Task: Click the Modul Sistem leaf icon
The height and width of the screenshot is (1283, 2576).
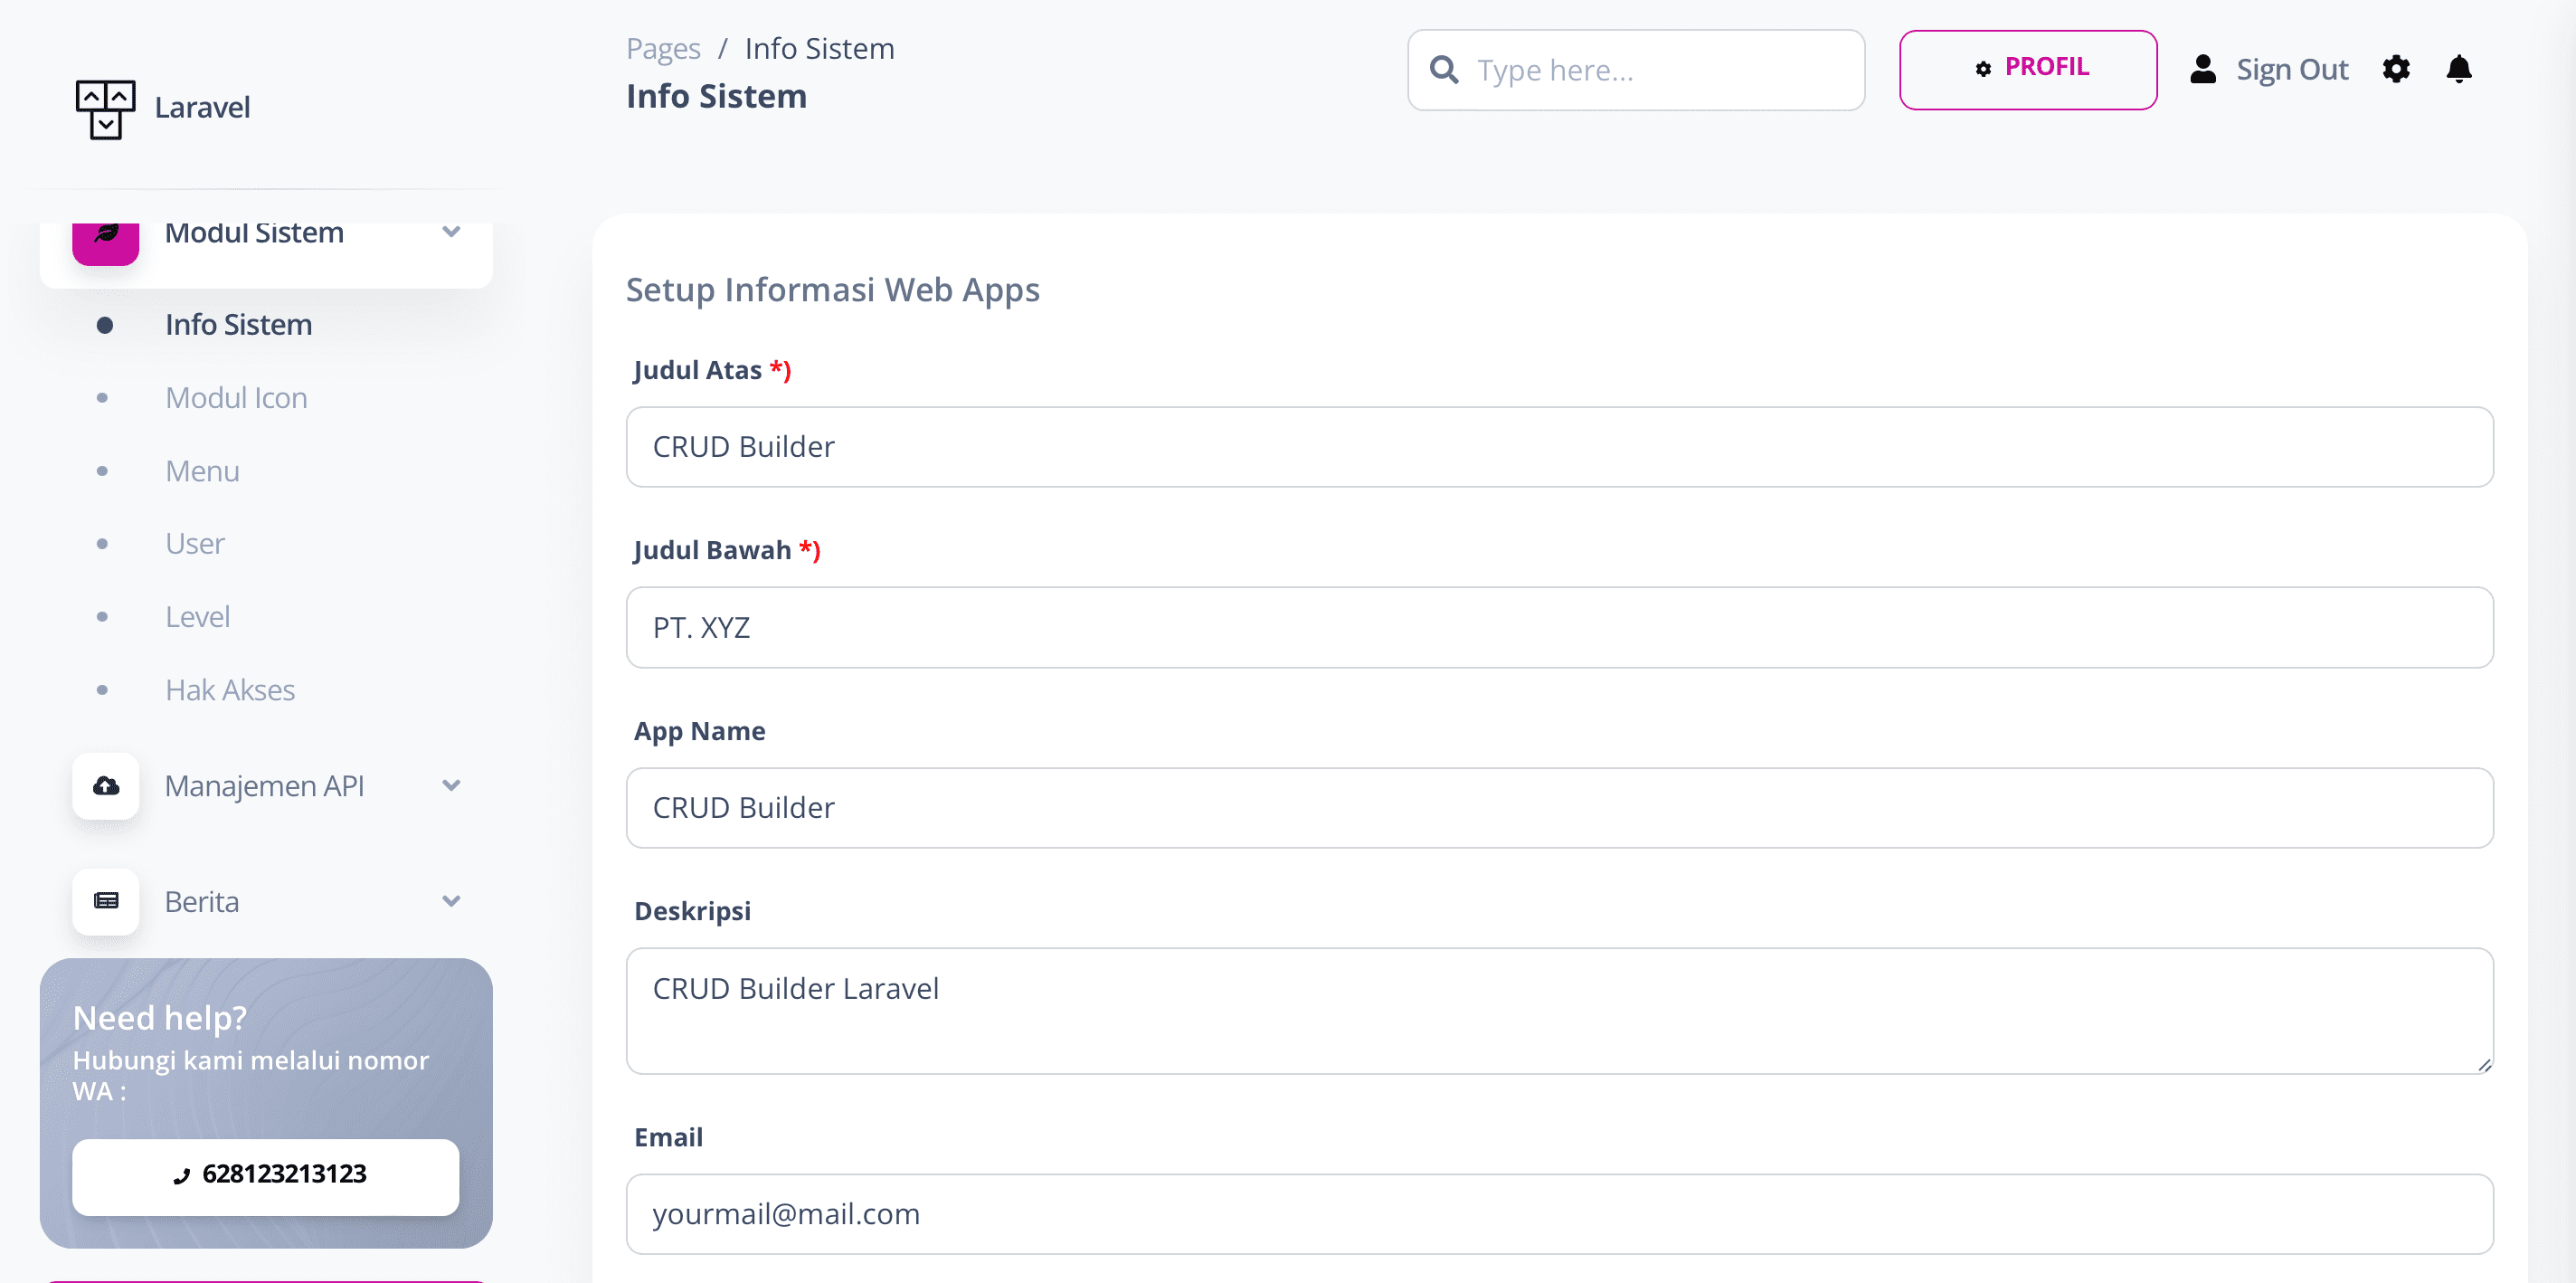Action: tap(105, 236)
